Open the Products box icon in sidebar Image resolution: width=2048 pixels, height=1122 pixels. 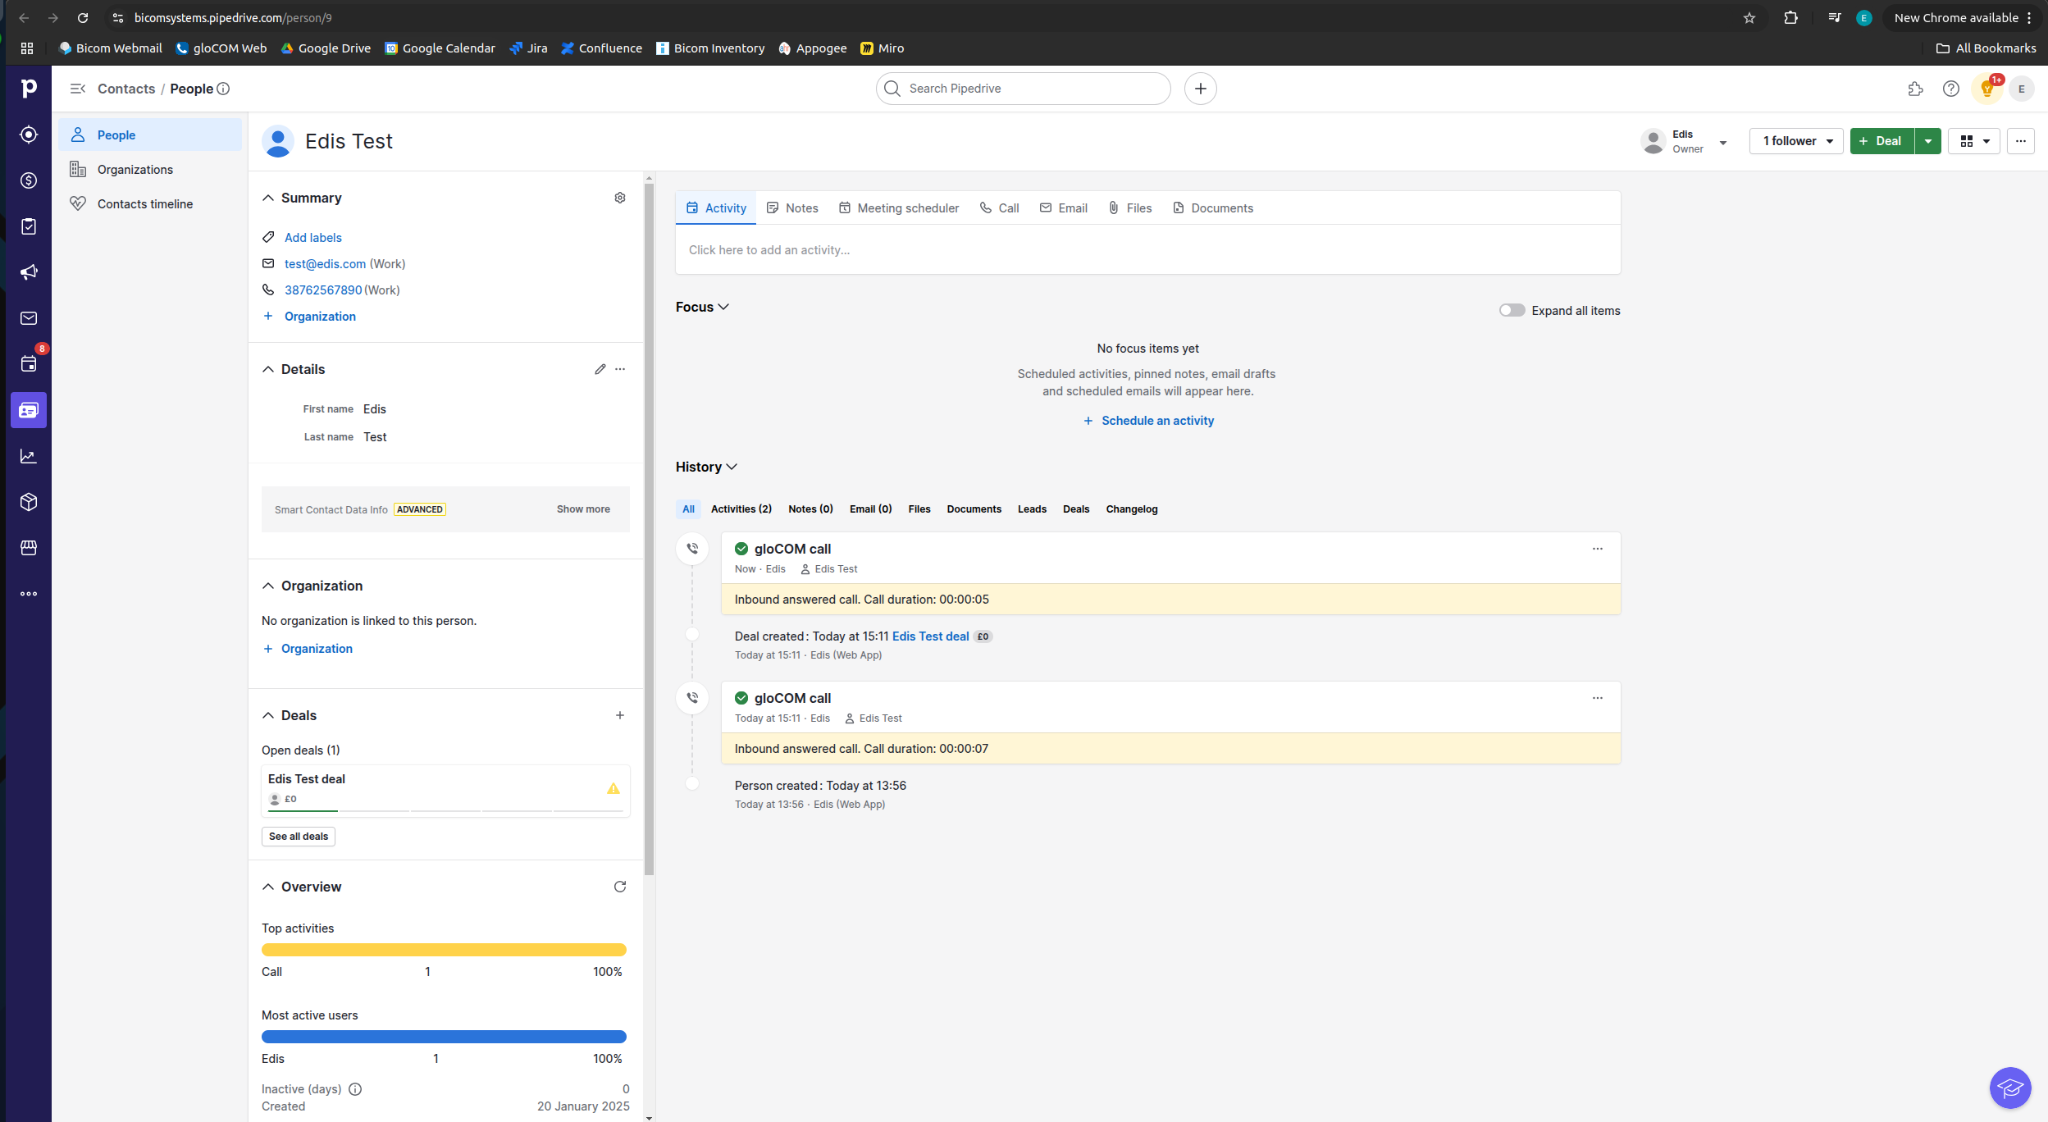[28, 502]
